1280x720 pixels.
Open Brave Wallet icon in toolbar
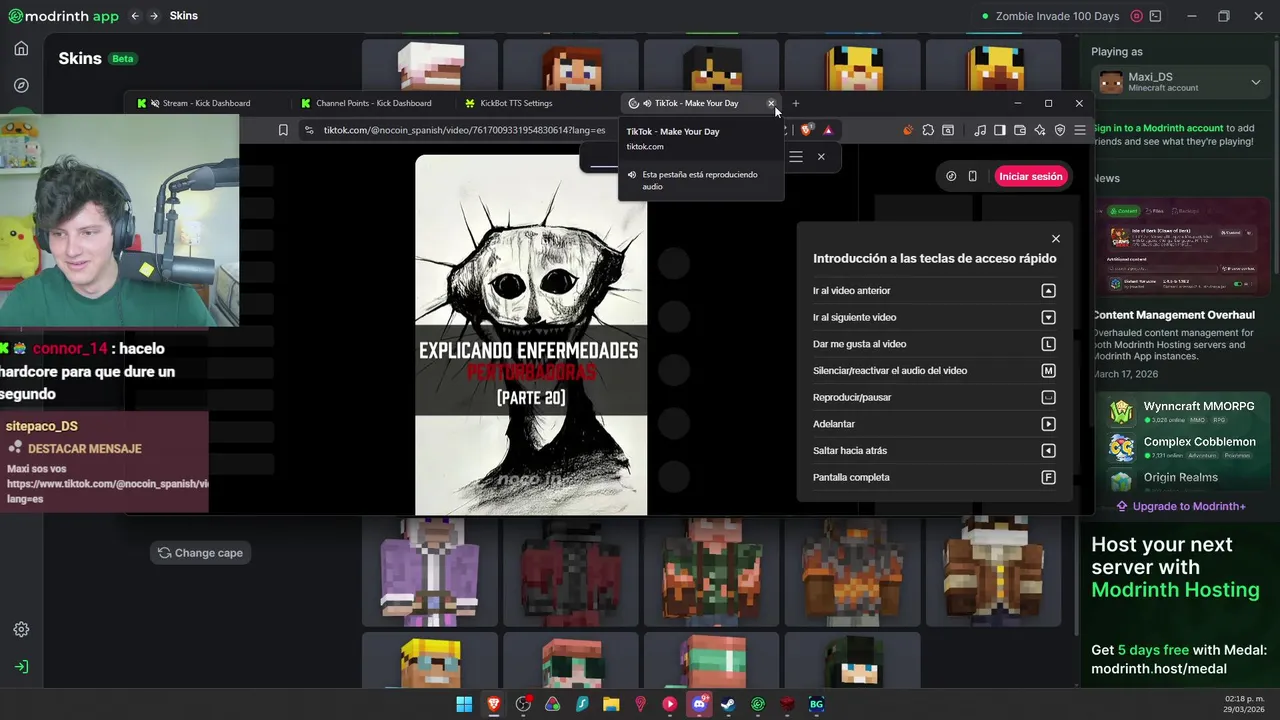[x=1020, y=130]
